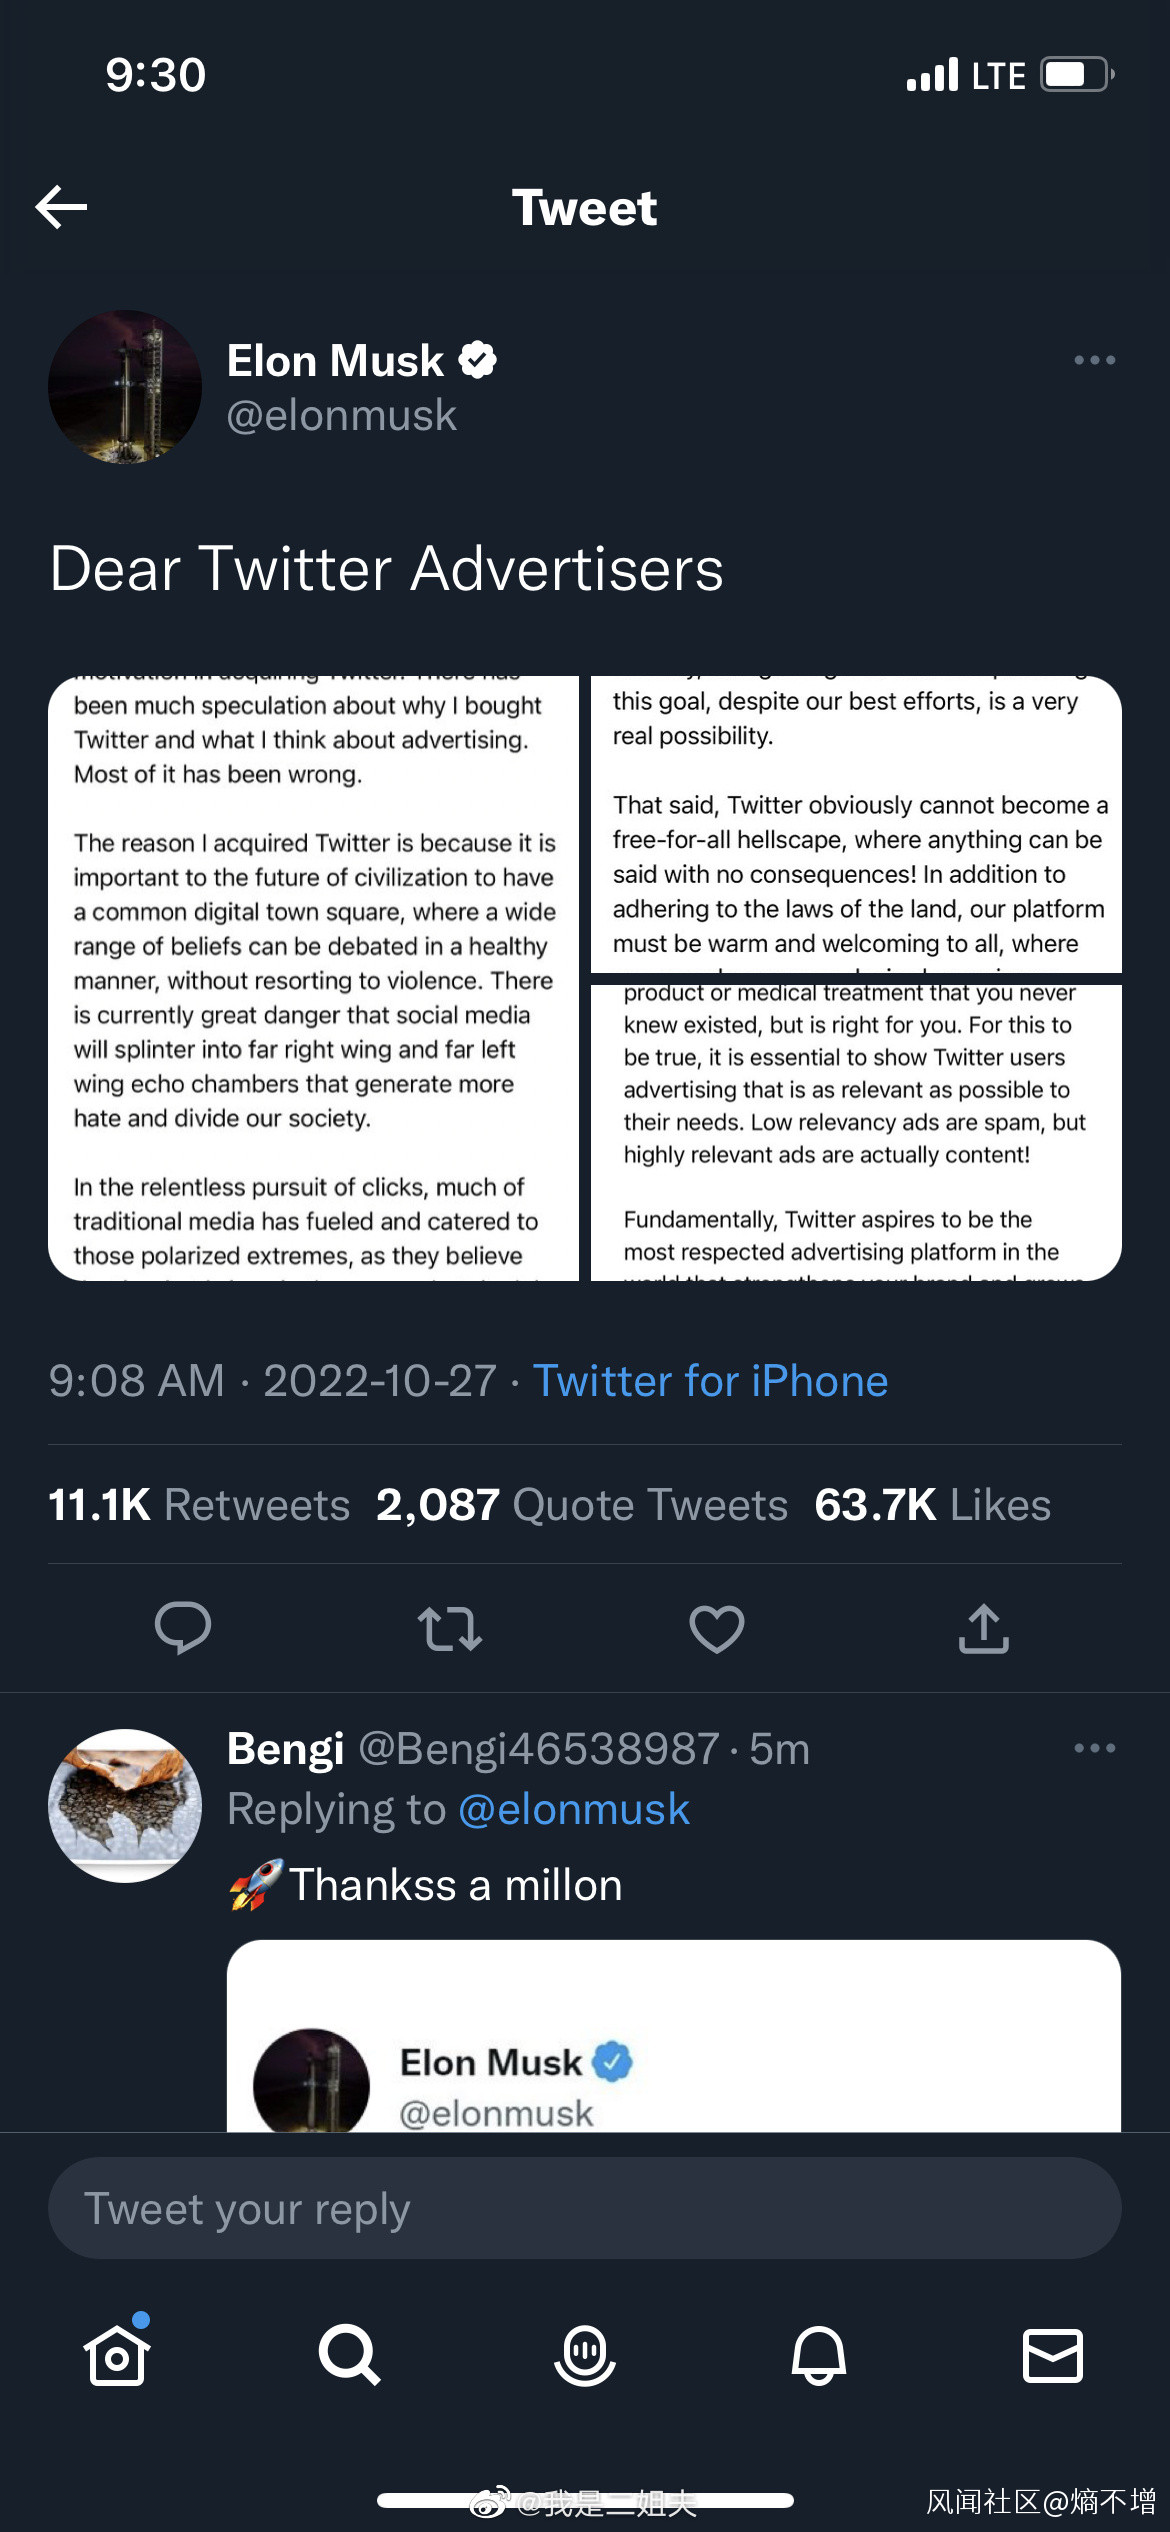Open Elon Musk's profile picture
This screenshot has height=2532, width=1170.
[x=125, y=387]
